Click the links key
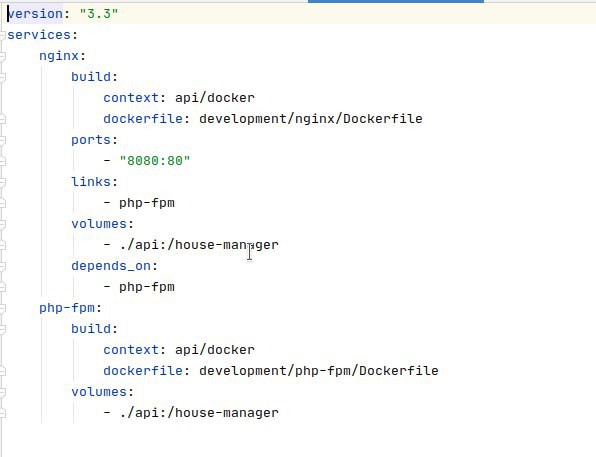 tap(91, 182)
